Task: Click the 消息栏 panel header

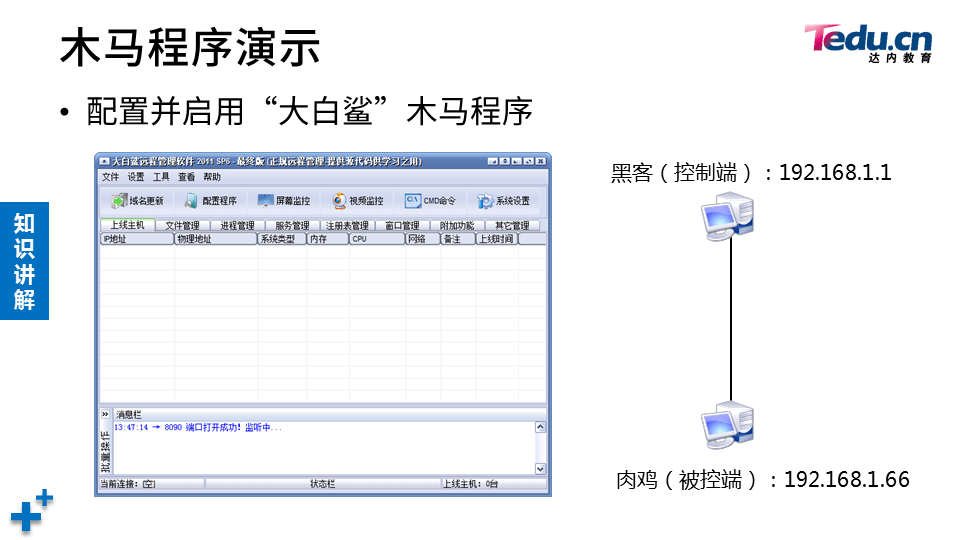Action: pos(329,414)
